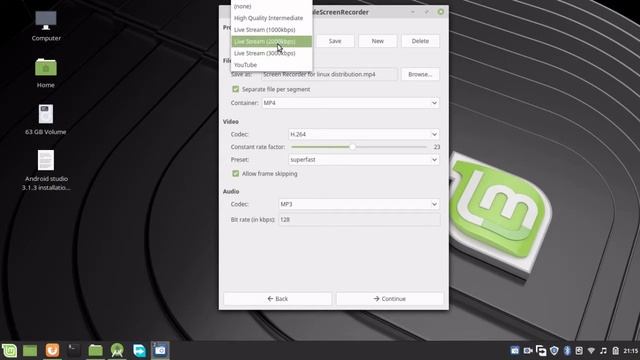This screenshot has height=360, width=640.
Task: Click the removable drives tray icon
Action: 579,350
